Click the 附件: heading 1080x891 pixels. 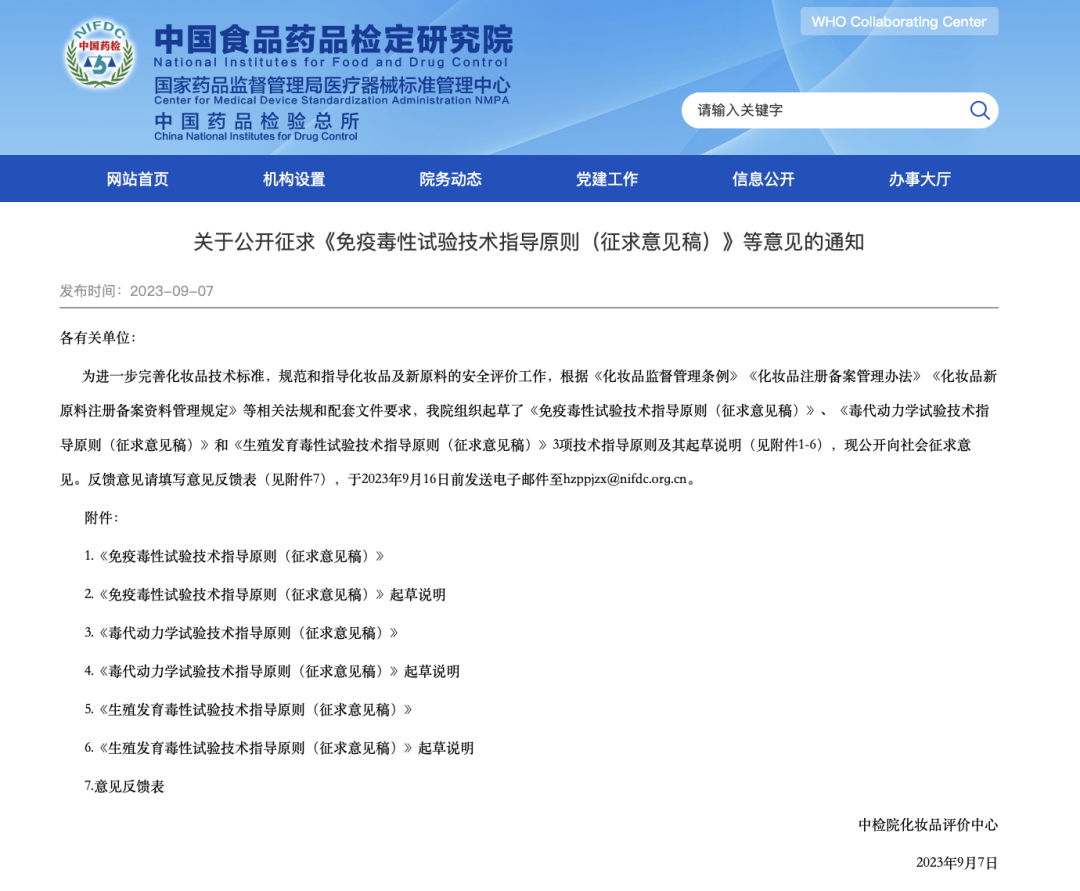pyautogui.click(x=101, y=518)
